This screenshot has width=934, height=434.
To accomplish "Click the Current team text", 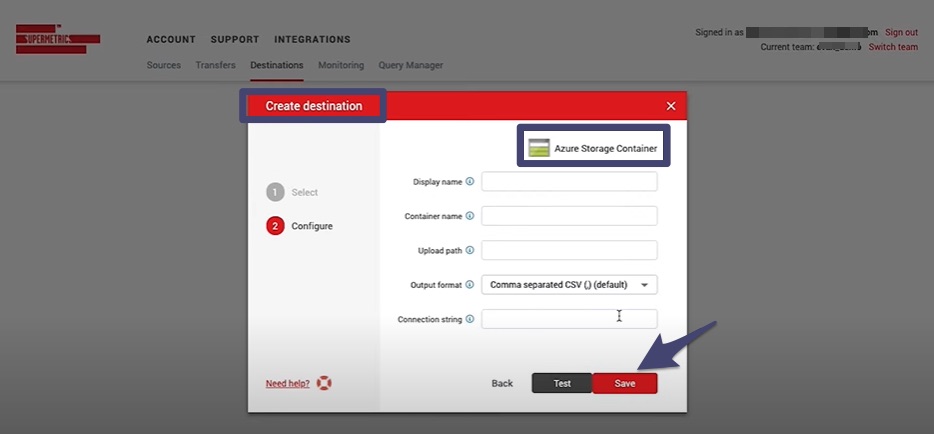I will coord(787,47).
